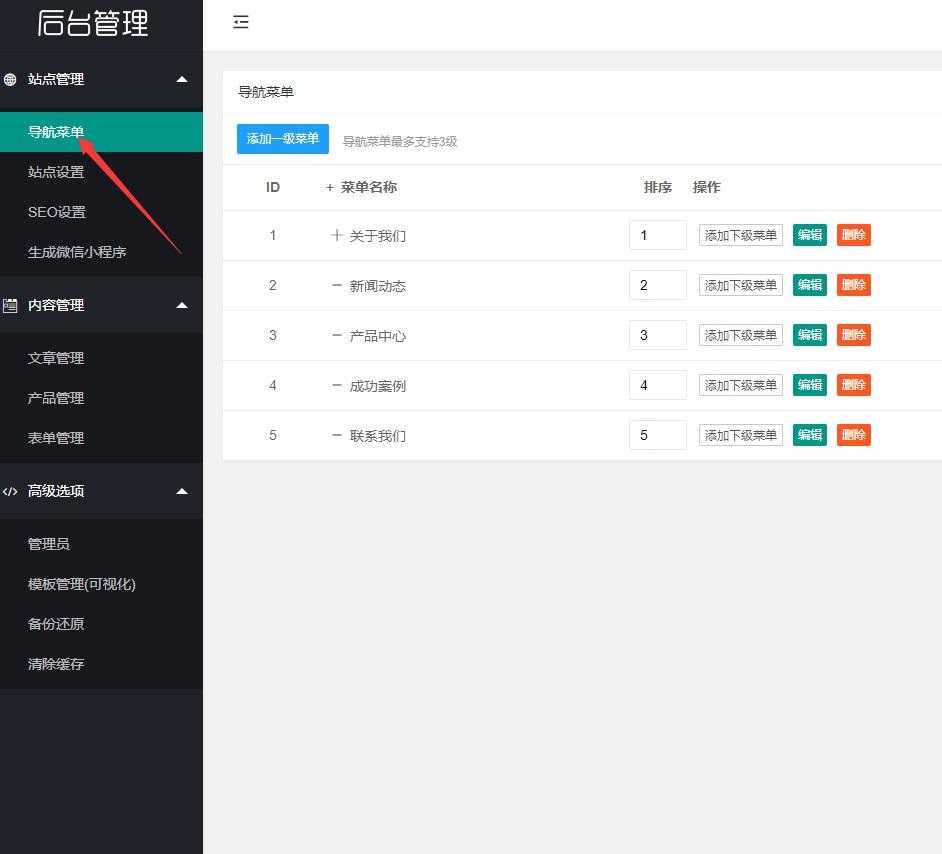Expand all via plus in 菜单名称 header
The image size is (942, 854).
(330, 188)
